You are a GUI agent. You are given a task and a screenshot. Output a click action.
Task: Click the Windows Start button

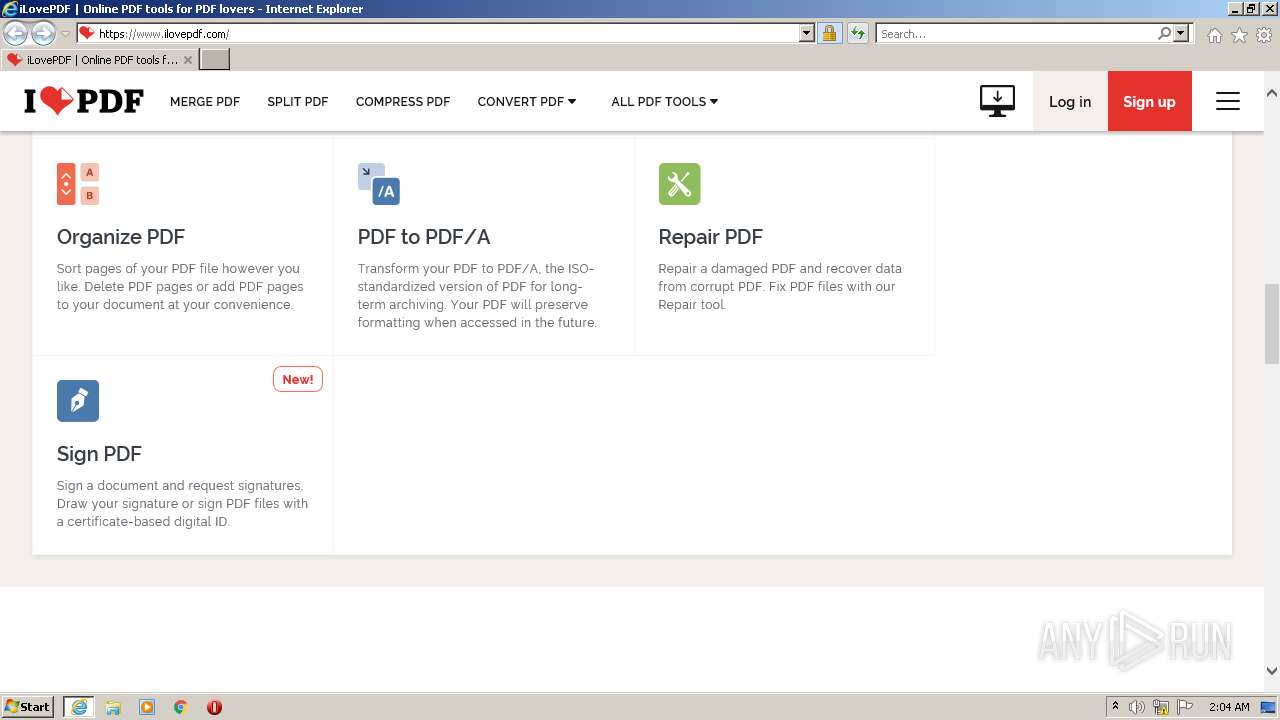tap(28, 707)
